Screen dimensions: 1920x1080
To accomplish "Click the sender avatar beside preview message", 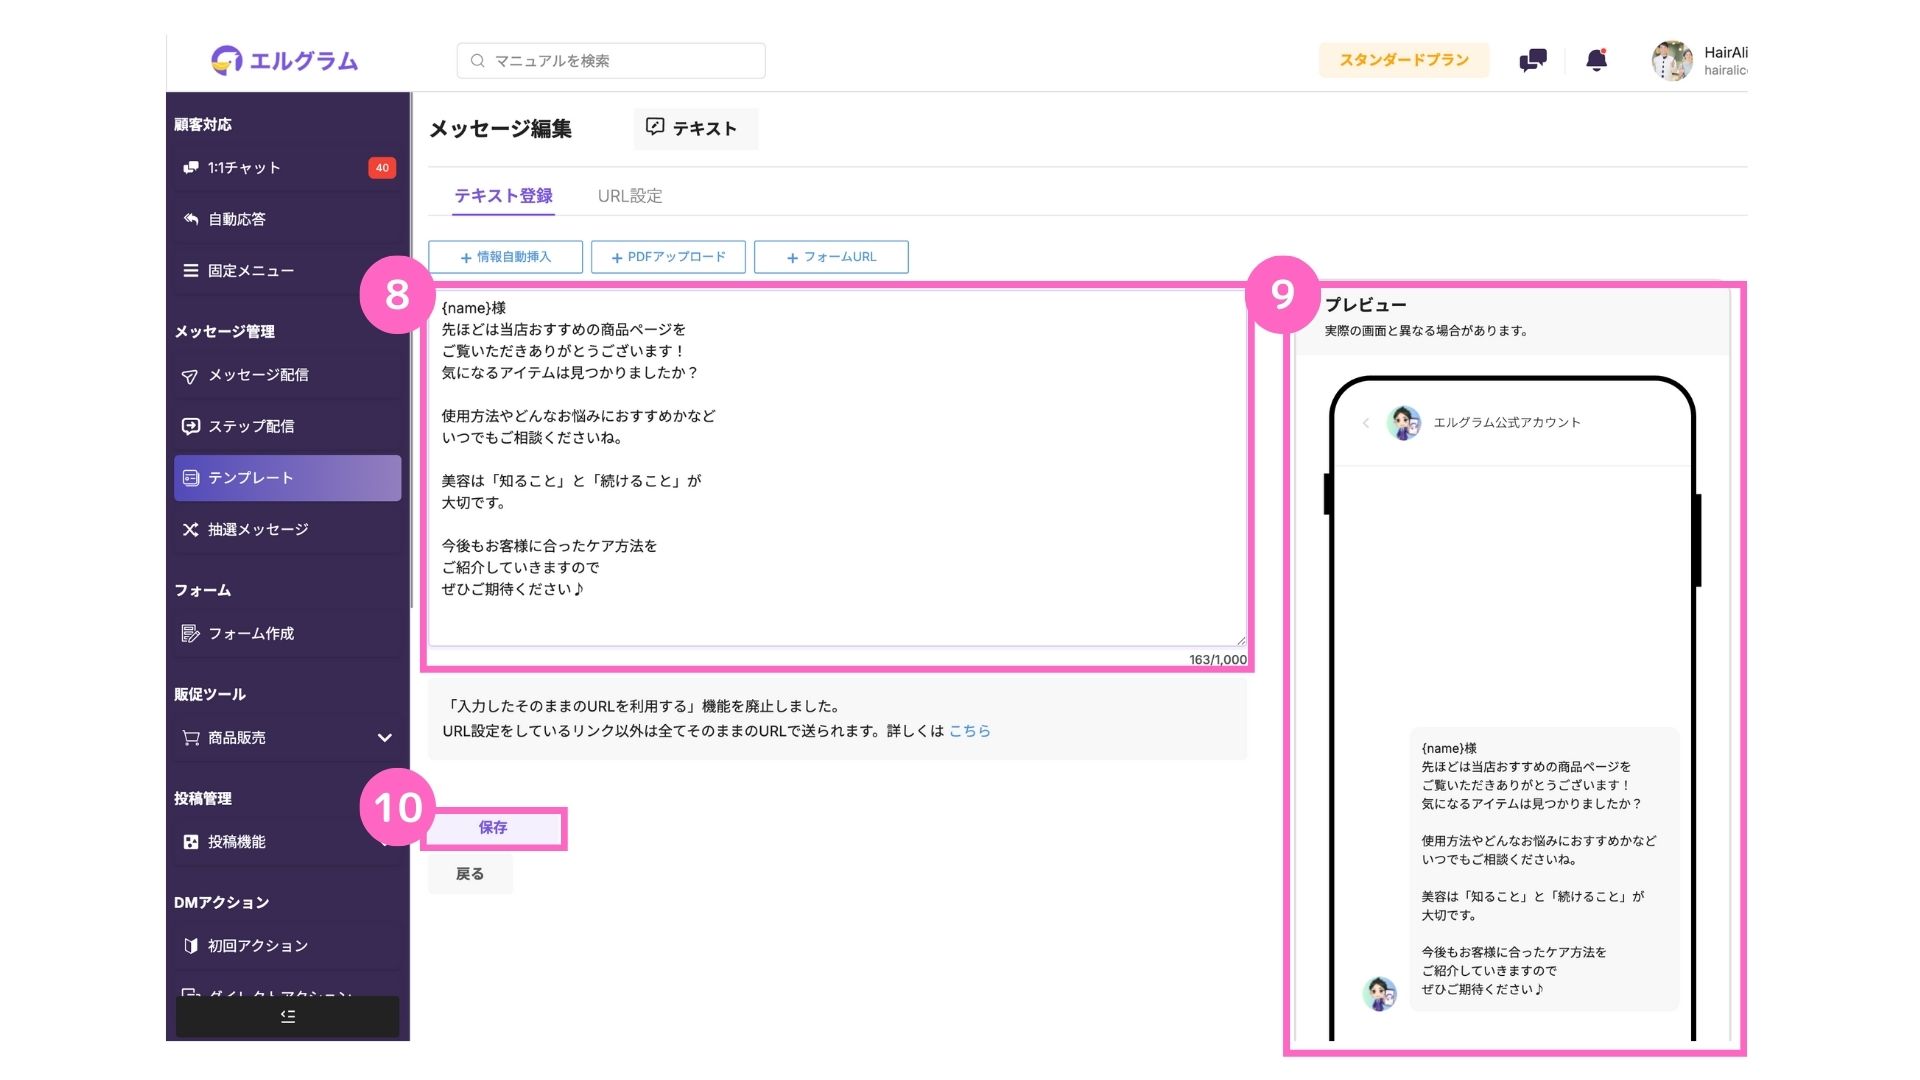I will 1379,994.
